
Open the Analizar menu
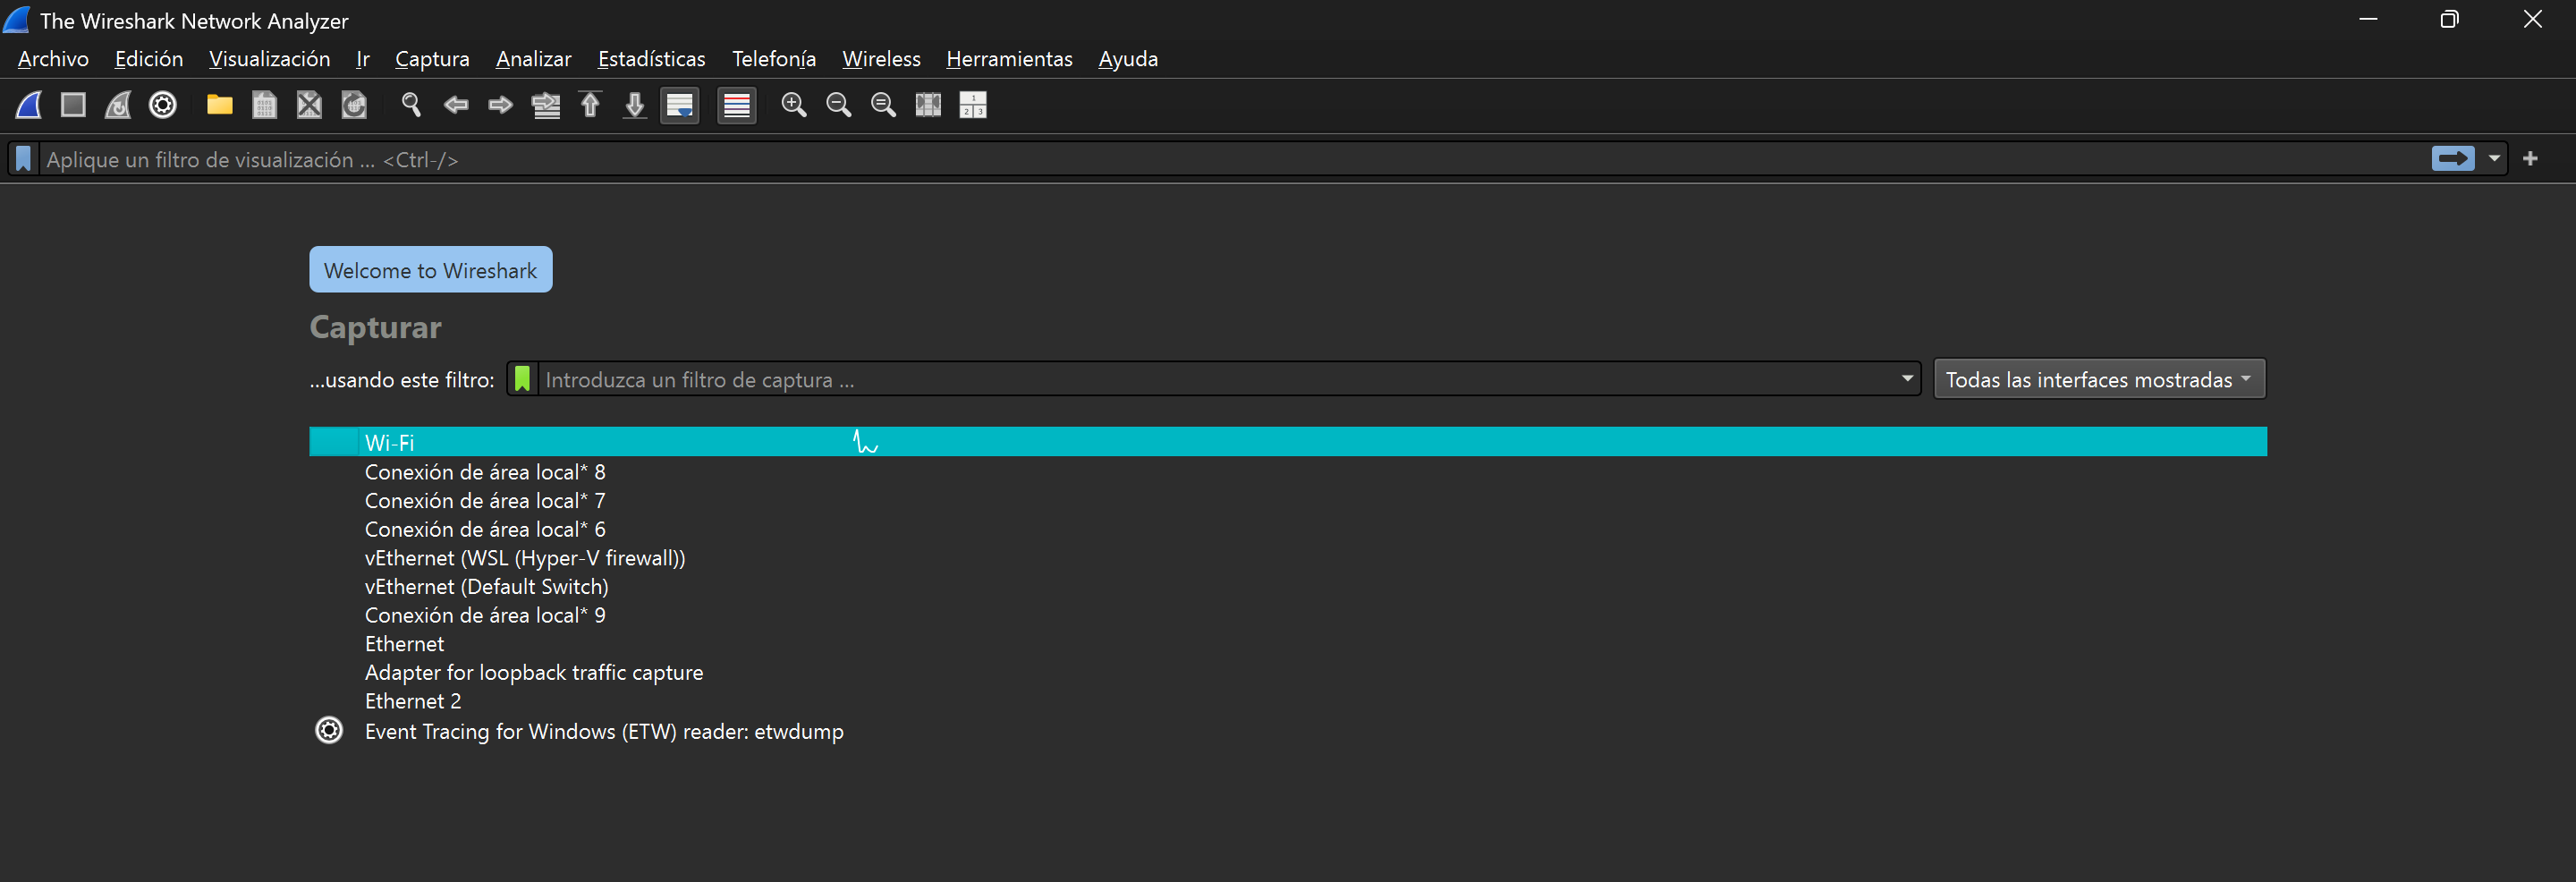click(533, 59)
